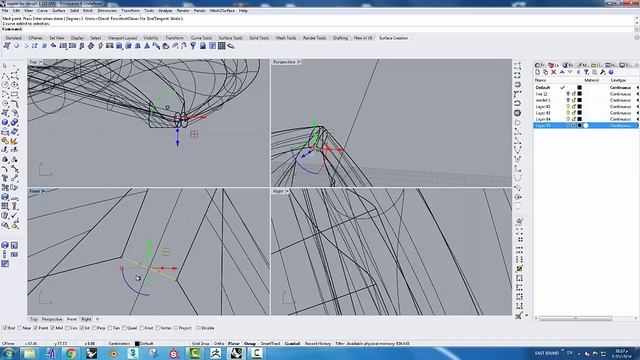Toggle the End object snap checkbox

5,328
